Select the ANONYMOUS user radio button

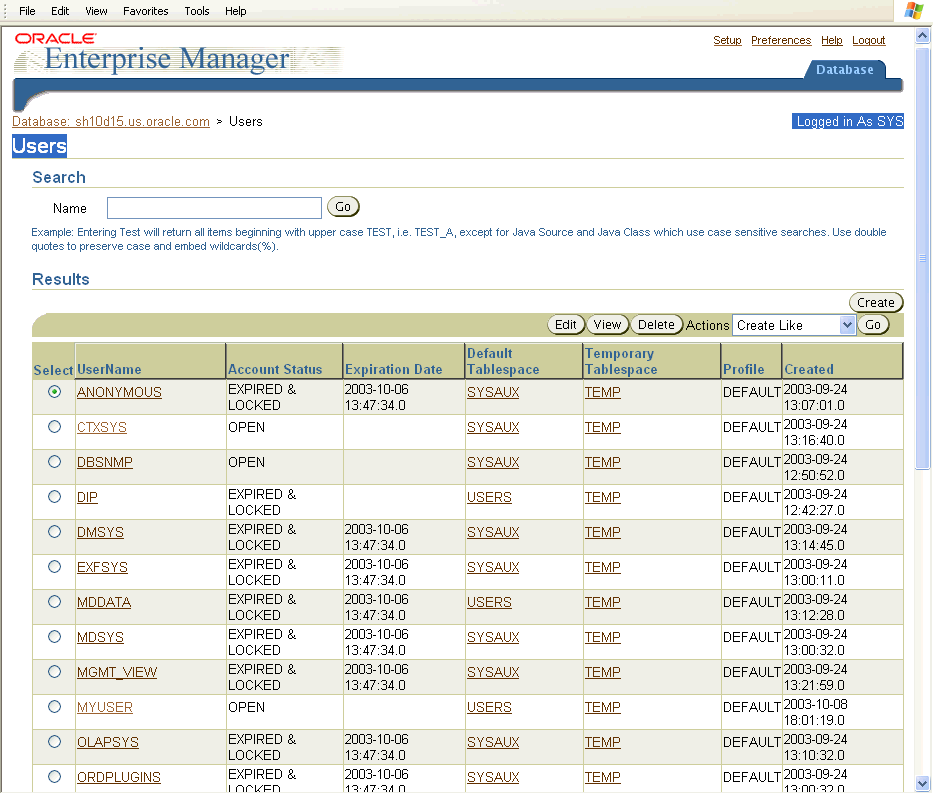pyautogui.click(x=54, y=392)
